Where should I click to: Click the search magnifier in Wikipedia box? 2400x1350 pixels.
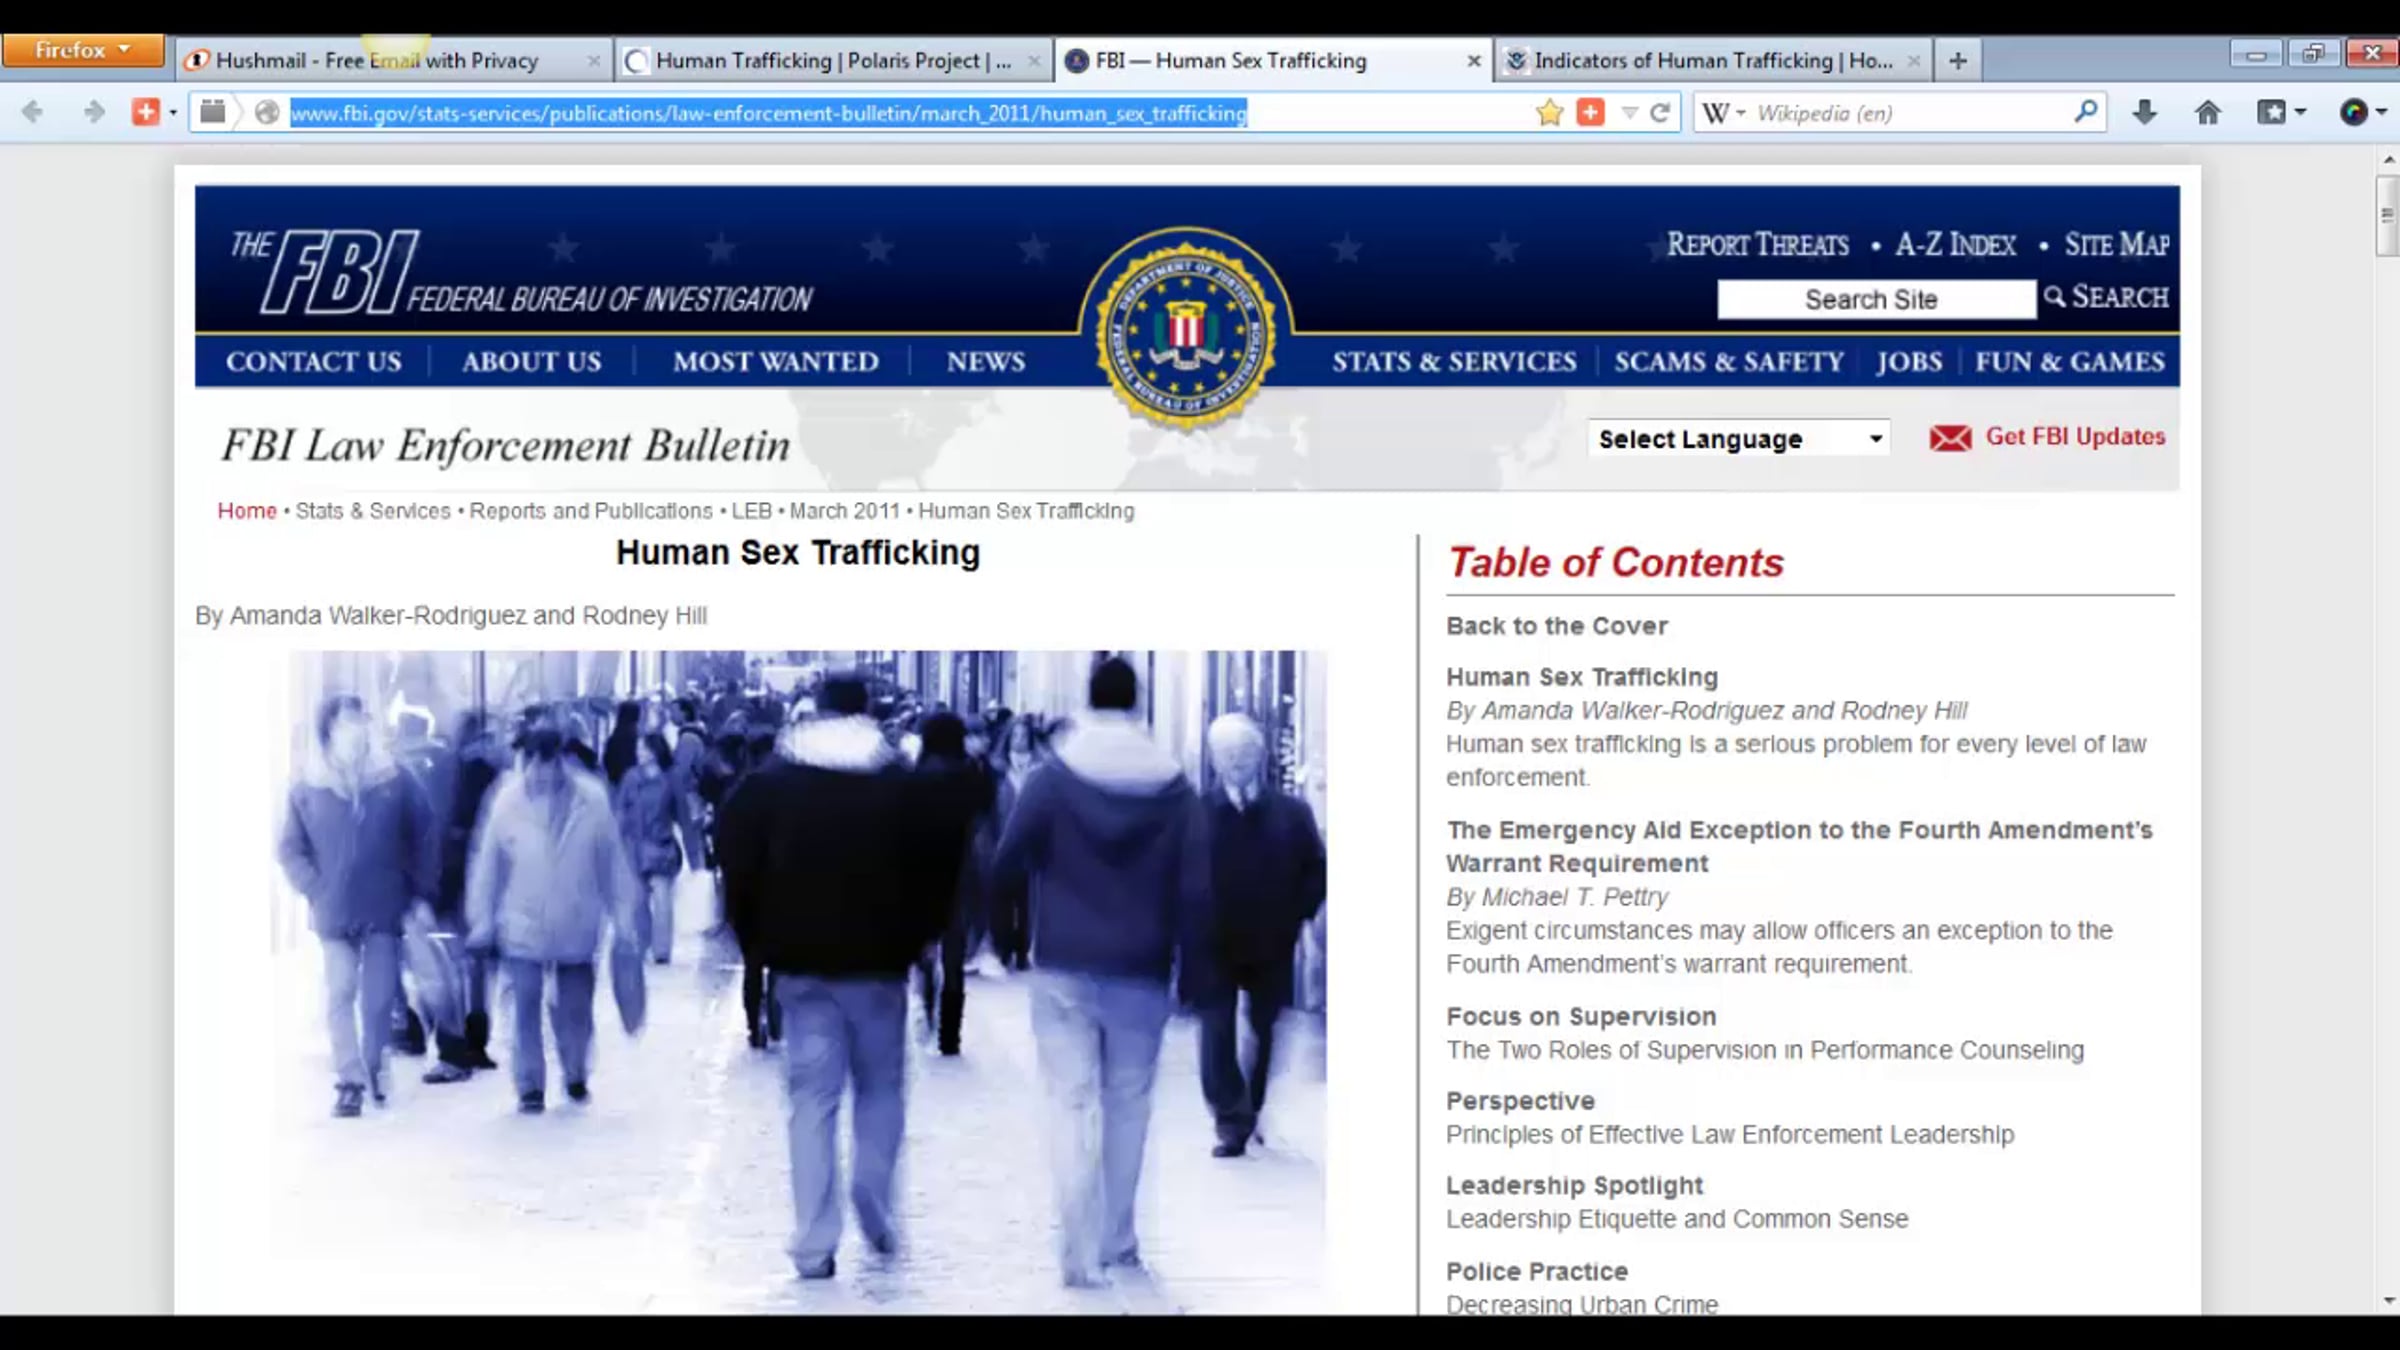(2085, 112)
